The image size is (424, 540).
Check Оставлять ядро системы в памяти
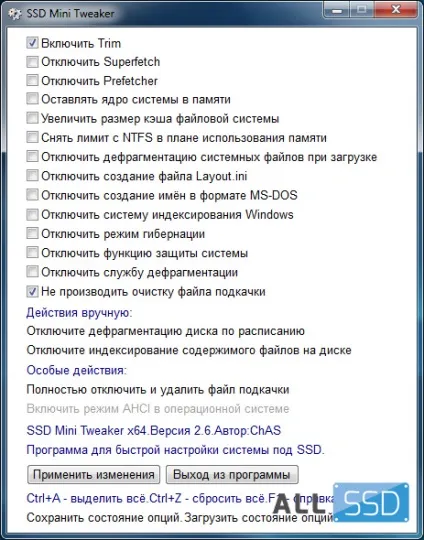32,100
